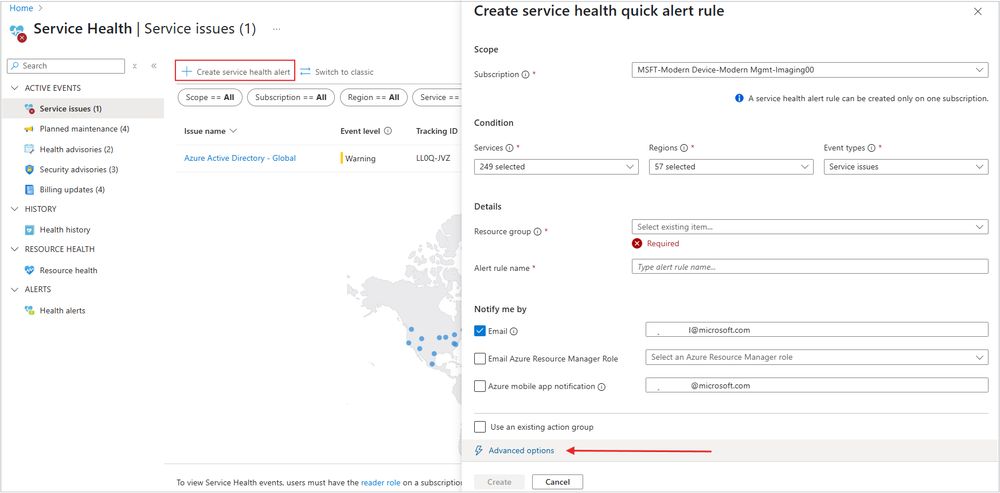
Task: Click the Alert rule name field
Action: click(x=809, y=267)
